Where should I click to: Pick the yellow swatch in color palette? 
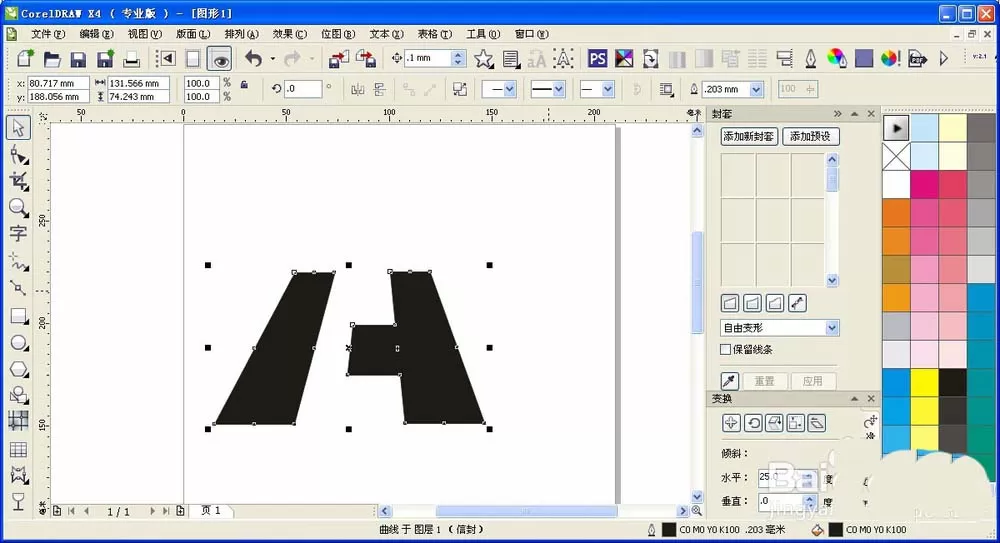924,383
